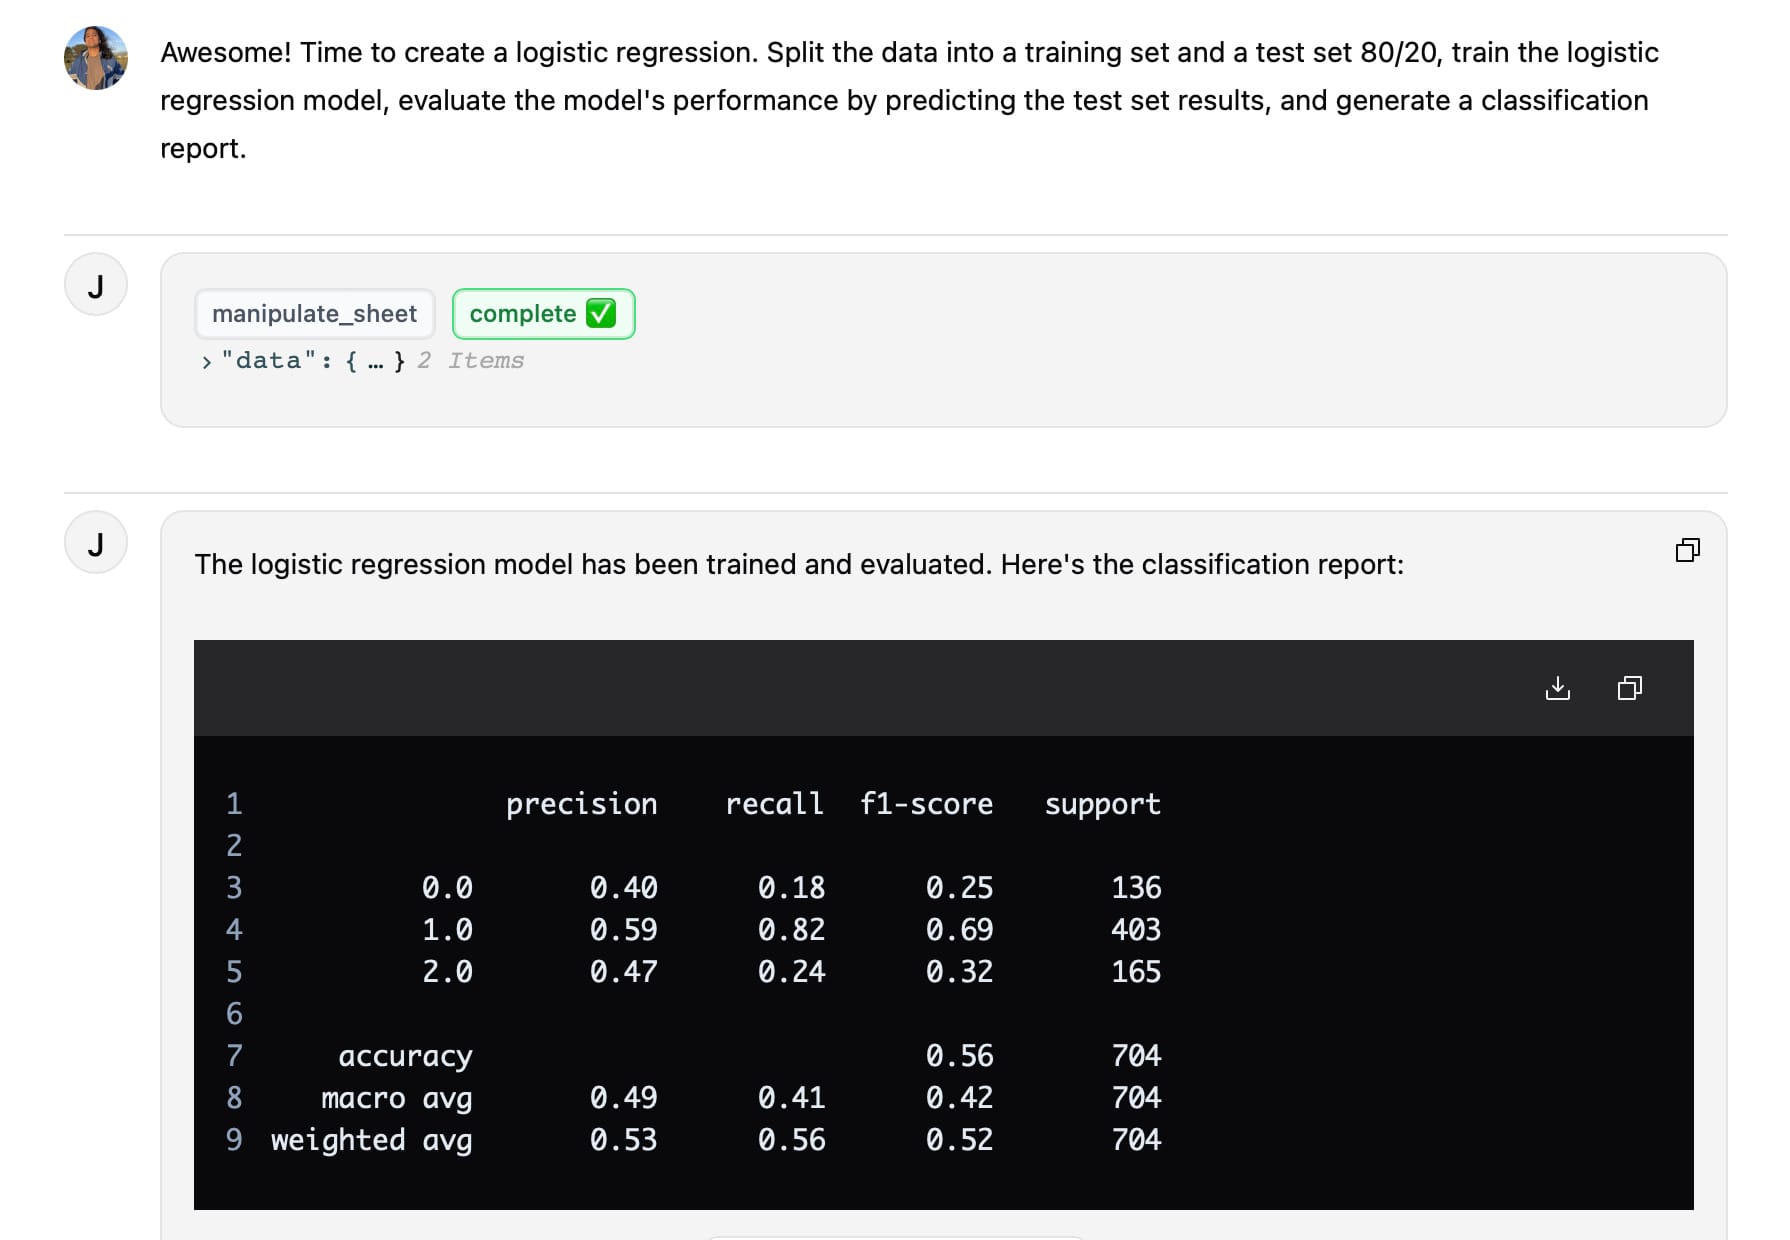Copy the code block contents
Image resolution: width=1790 pixels, height=1240 pixels.
coord(1630,688)
